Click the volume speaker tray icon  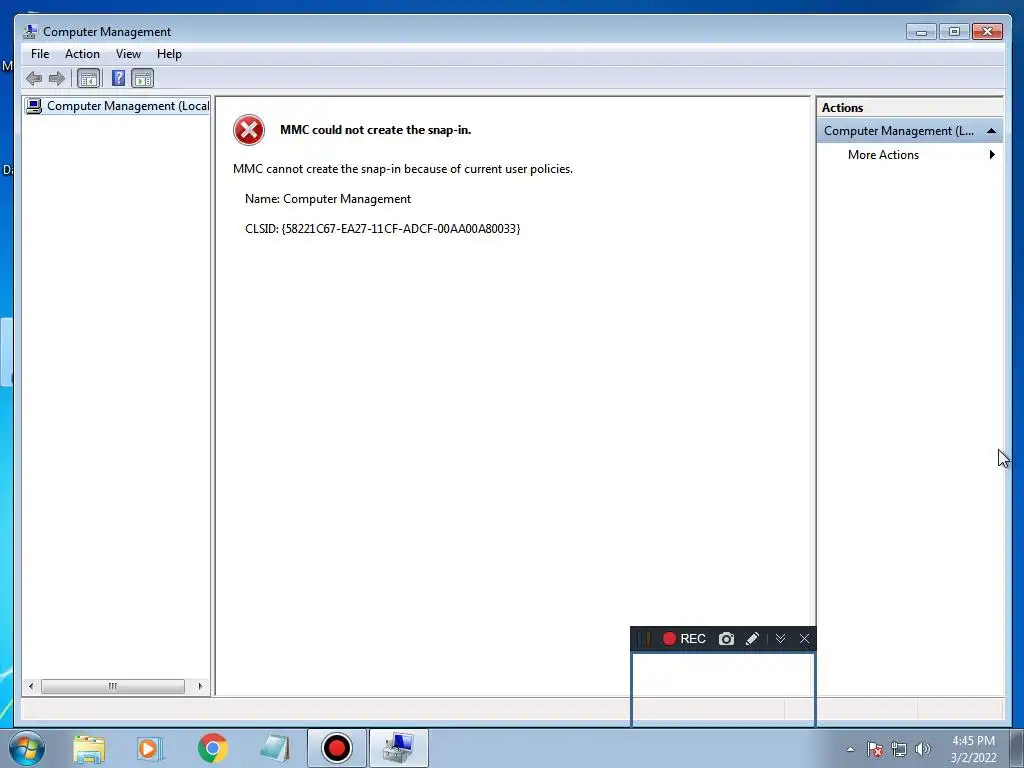click(923, 750)
